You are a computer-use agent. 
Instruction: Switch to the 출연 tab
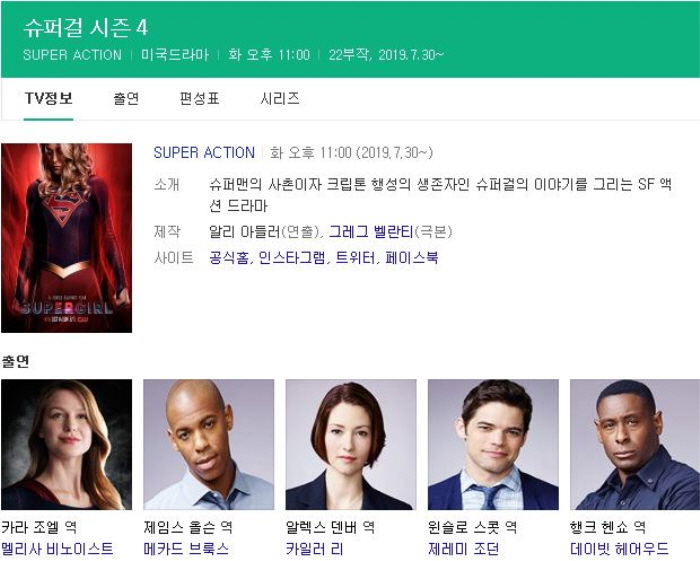[126, 98]
